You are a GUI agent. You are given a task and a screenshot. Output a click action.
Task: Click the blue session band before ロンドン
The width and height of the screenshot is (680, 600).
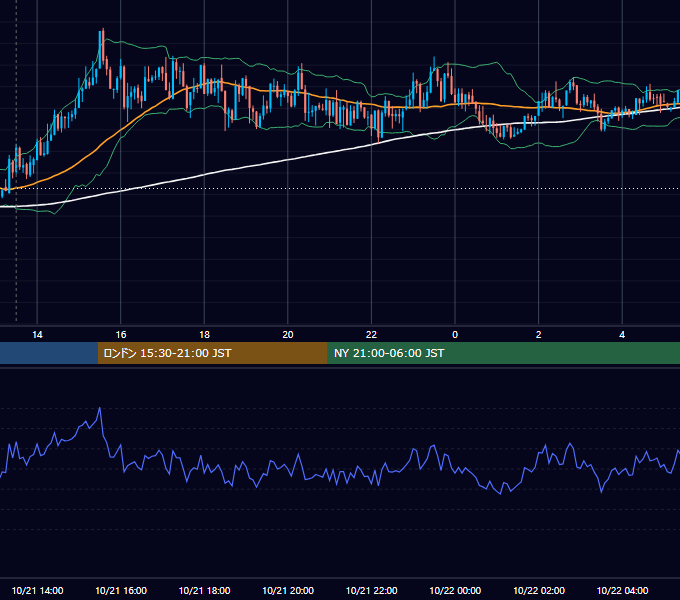(x=49, y=353)
